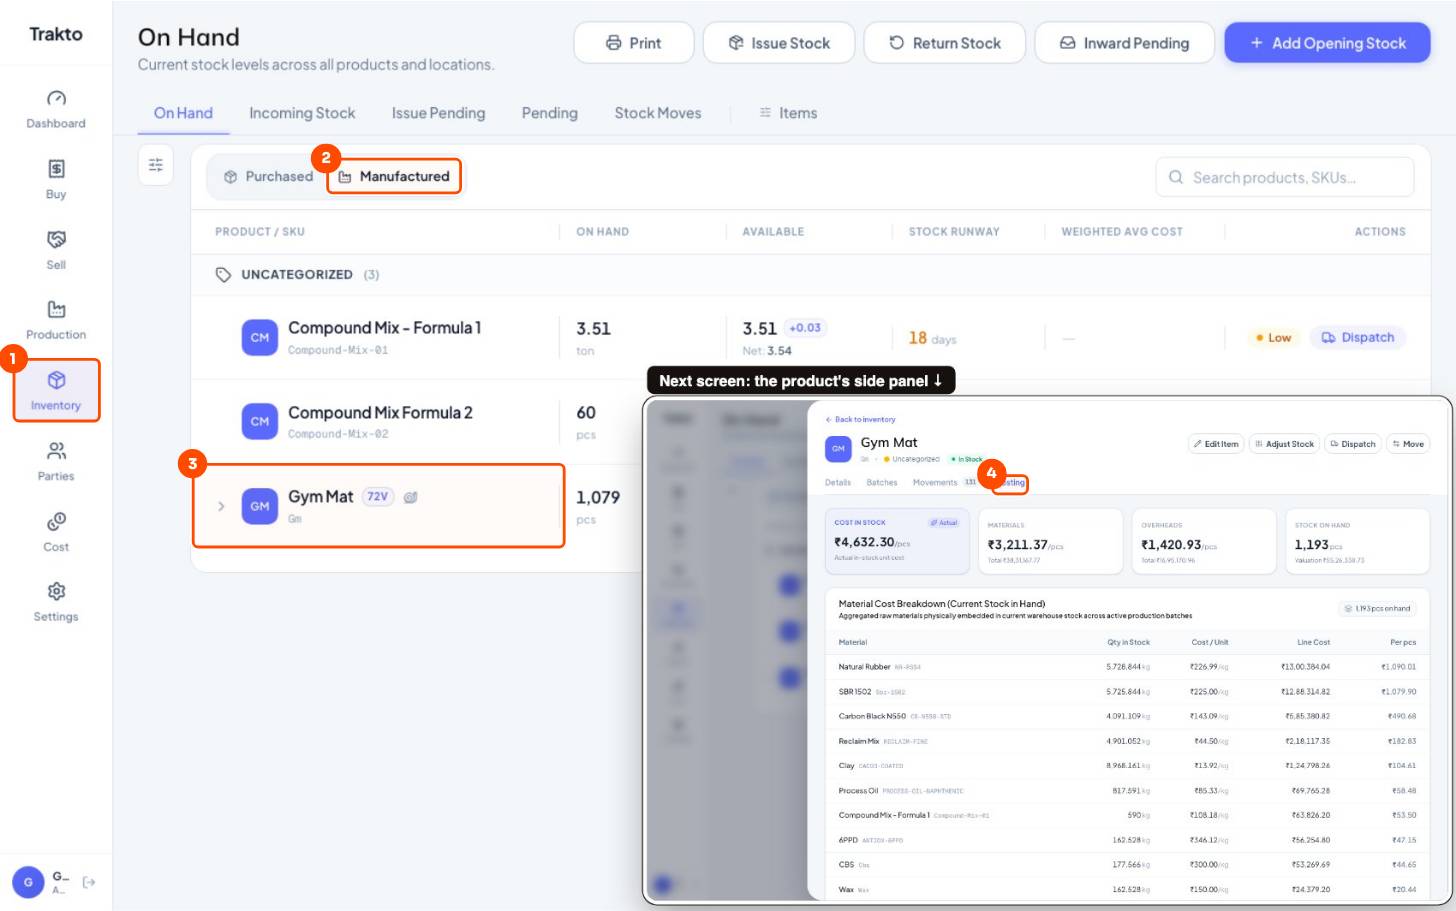Click the Print button
Viewport: 1456px width, 911px height.
pos(634,43)
